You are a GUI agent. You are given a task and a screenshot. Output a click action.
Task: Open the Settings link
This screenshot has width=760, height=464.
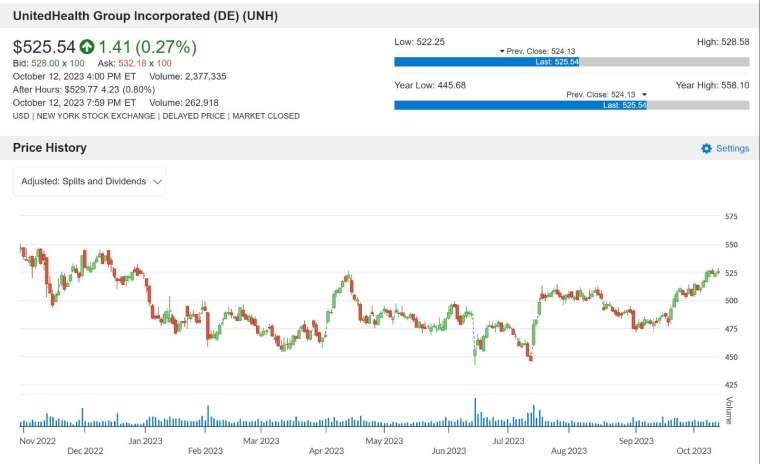[732, 148]
